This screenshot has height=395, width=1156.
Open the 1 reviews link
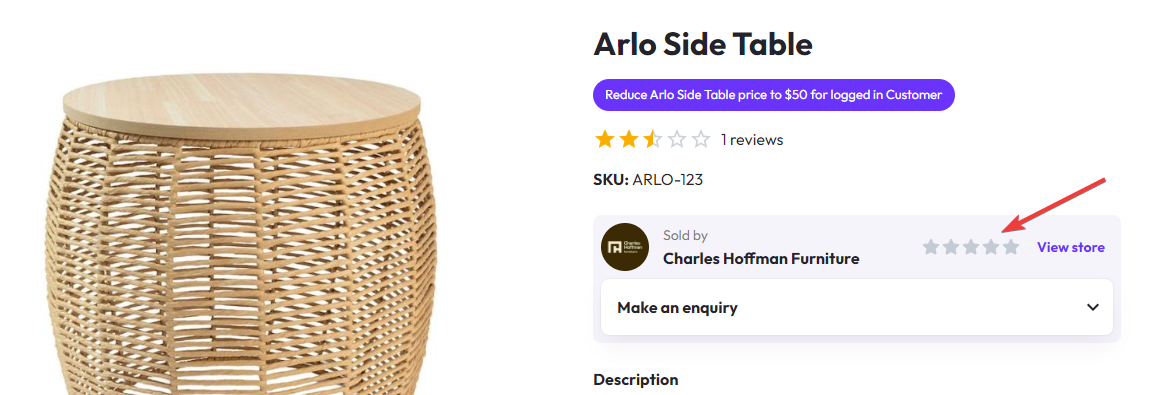pyautogui.click(x=752, y=139)
